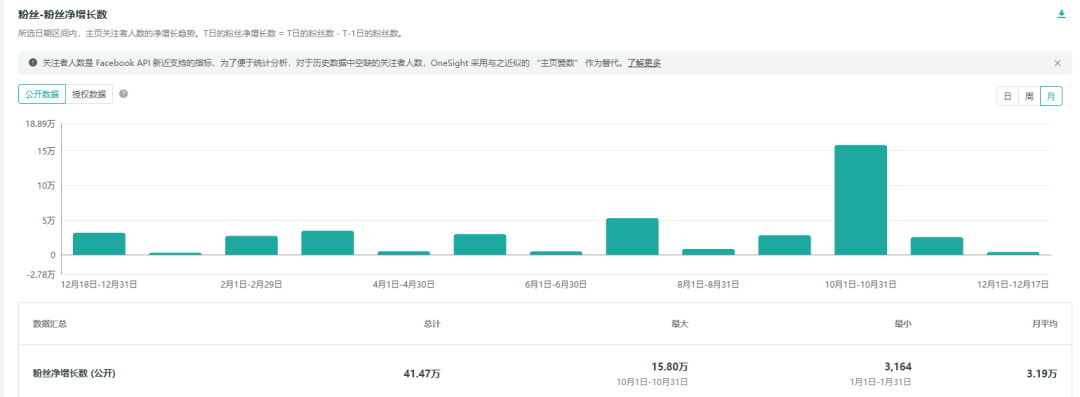Viewport: 1080px width, 397px height.
Task: Click the 8月1日-8月31日 x-axis label
Action: [x=708, y=284]
